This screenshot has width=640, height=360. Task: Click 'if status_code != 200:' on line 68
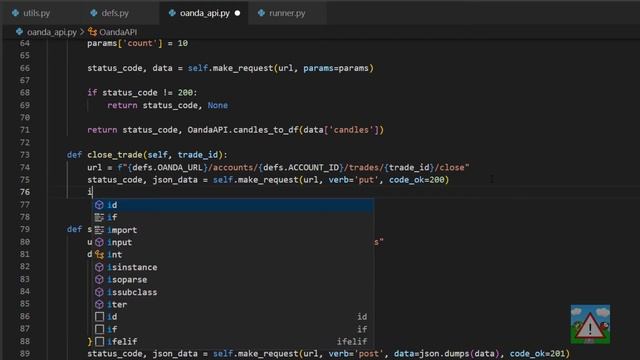pos(142,93)
